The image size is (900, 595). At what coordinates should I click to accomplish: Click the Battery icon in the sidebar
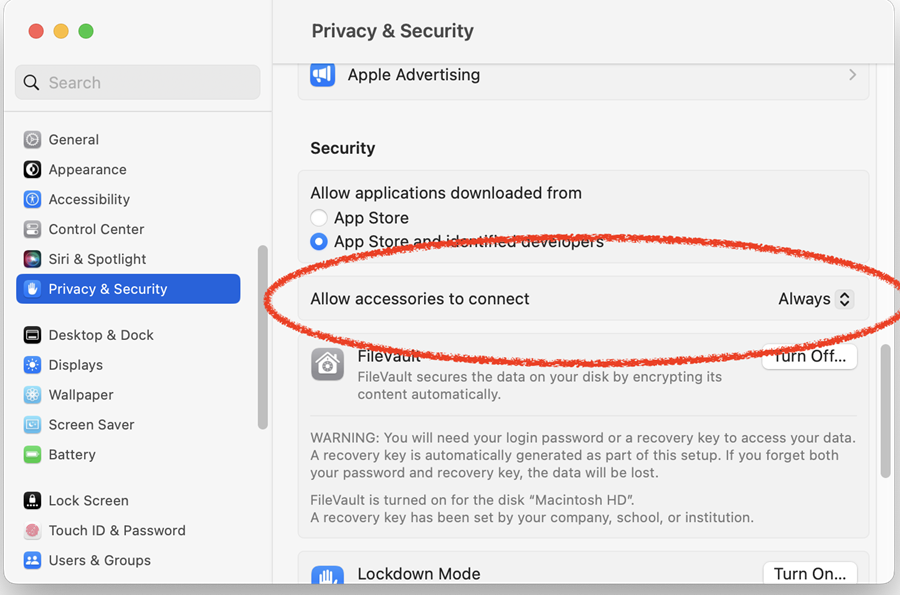pos(32,454)
